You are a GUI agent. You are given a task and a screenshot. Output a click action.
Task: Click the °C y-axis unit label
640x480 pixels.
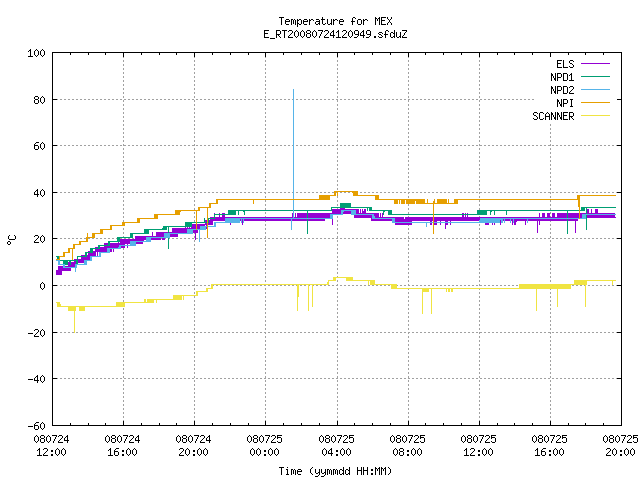tap(11, 240)
